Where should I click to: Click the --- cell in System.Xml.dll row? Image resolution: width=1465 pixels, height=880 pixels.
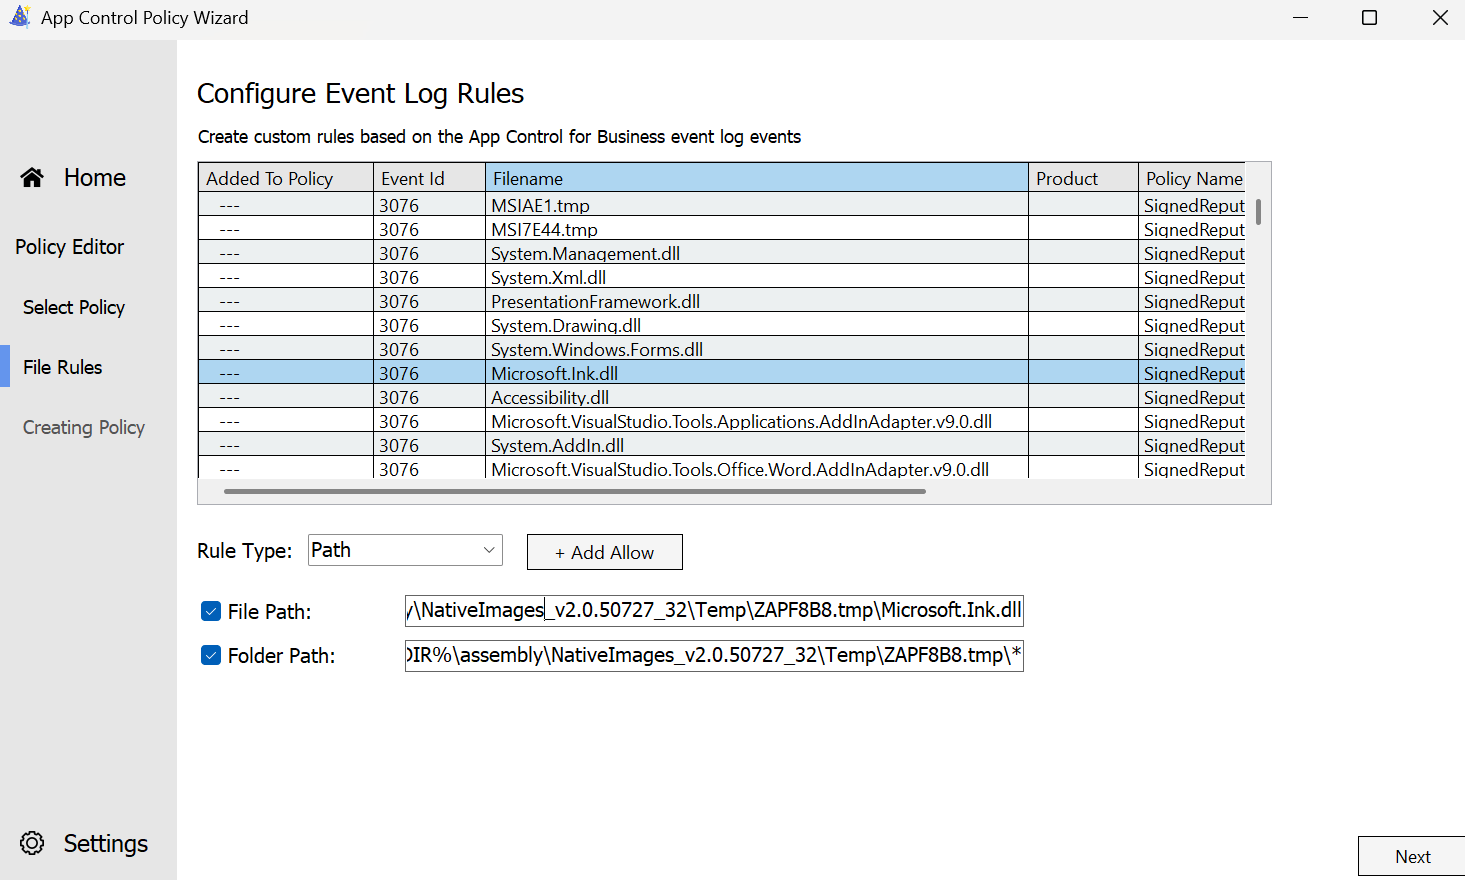pos(286,277)
